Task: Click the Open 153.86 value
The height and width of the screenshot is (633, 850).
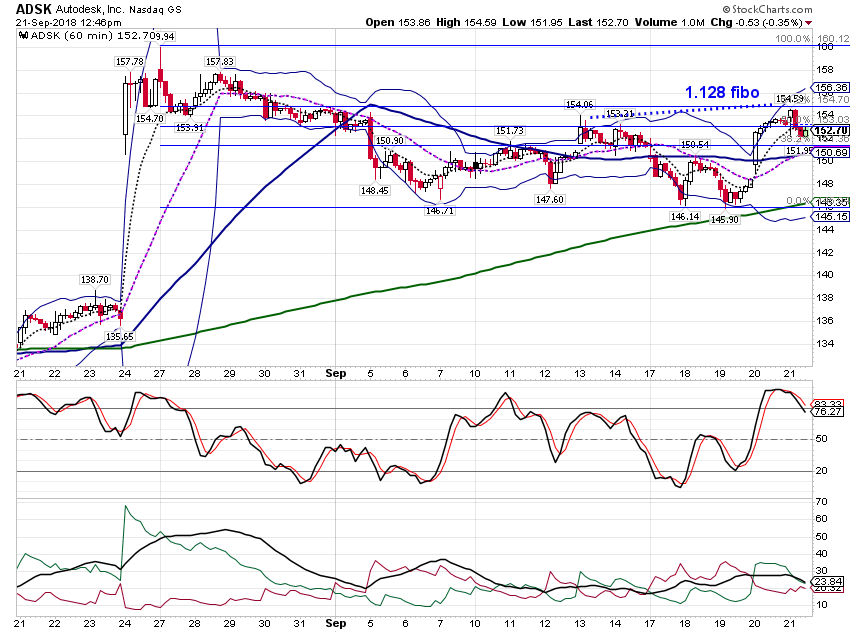Action: pyautogui.click(x=398, y=22)
